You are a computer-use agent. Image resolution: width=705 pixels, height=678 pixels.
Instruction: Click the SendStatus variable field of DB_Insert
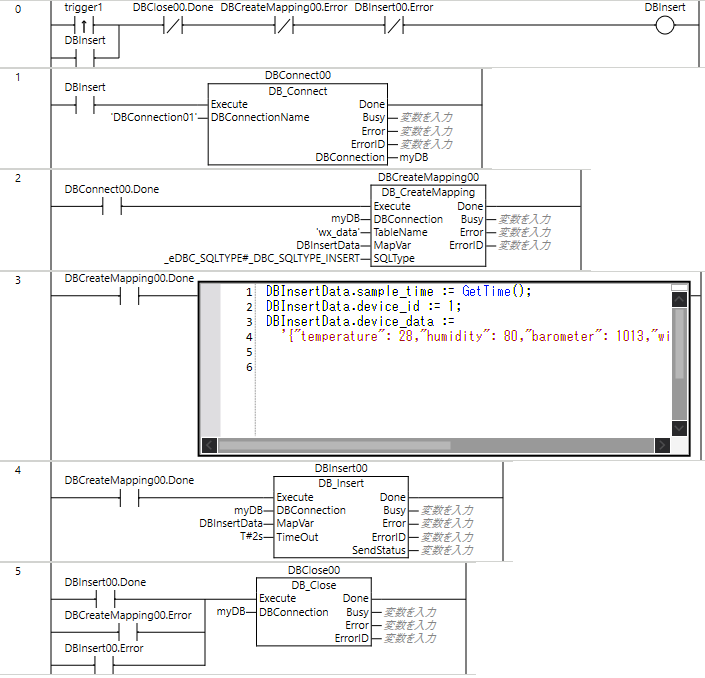coord(446,550)
